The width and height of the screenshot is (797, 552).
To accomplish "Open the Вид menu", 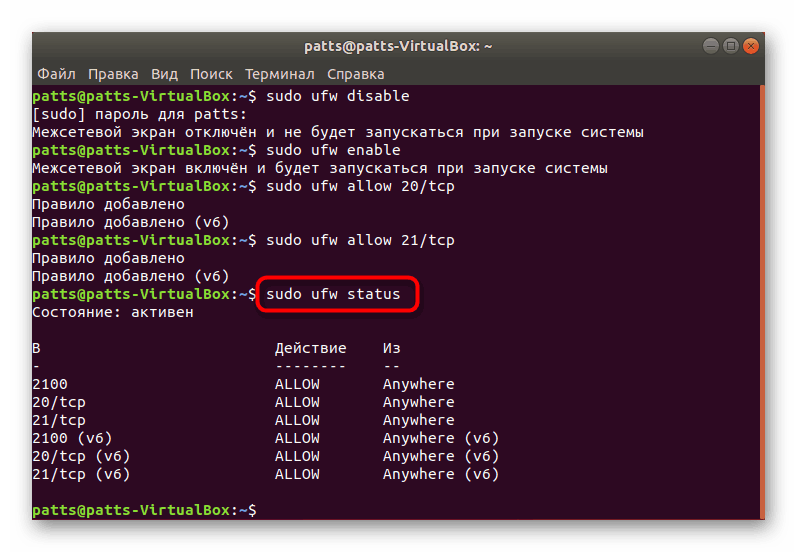I will [164, 74].
